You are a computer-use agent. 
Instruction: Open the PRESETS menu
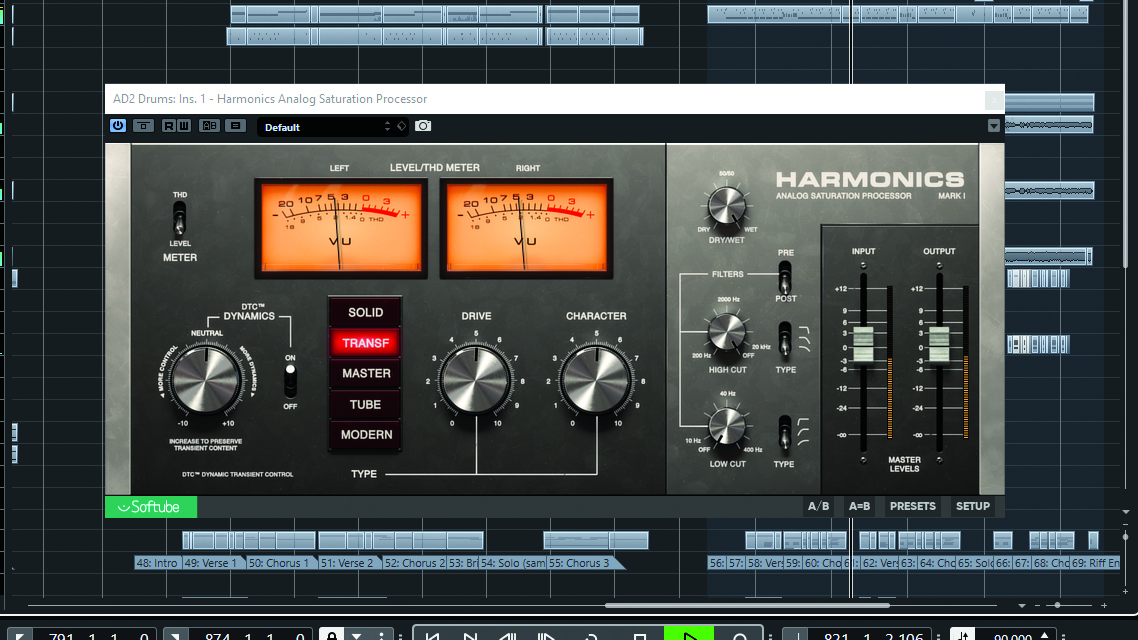coord(912,506)
